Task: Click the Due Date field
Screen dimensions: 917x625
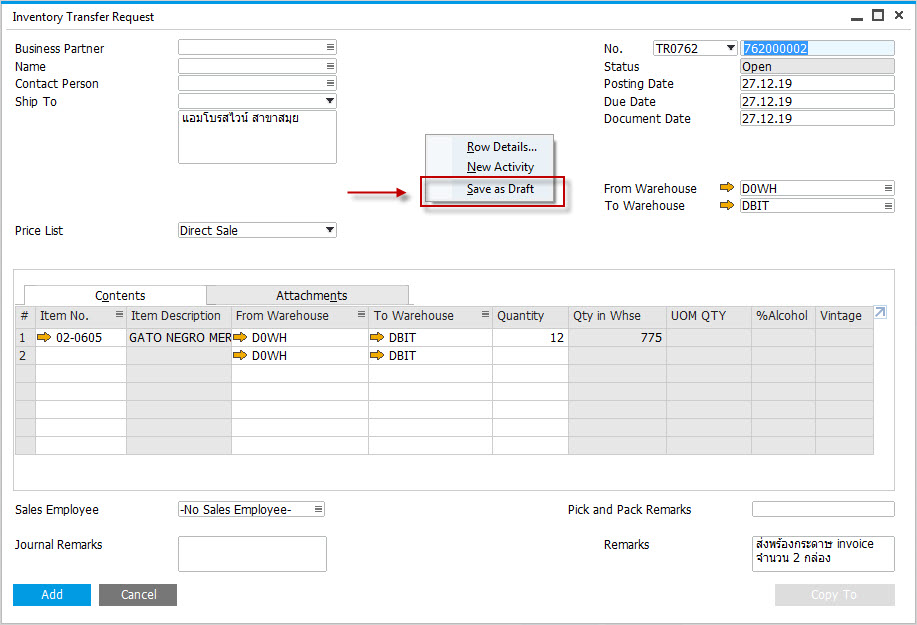Action: click(817, 101)
